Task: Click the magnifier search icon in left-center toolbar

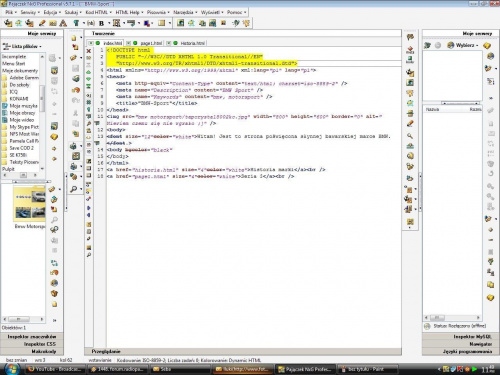Action: tap(73, 189)
